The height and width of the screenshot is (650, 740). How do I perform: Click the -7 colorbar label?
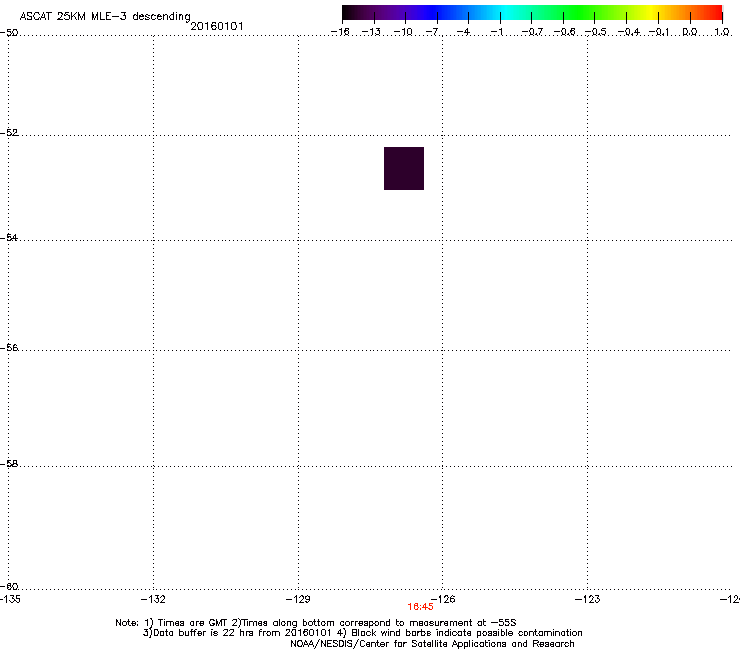click(x=432, y=32)
